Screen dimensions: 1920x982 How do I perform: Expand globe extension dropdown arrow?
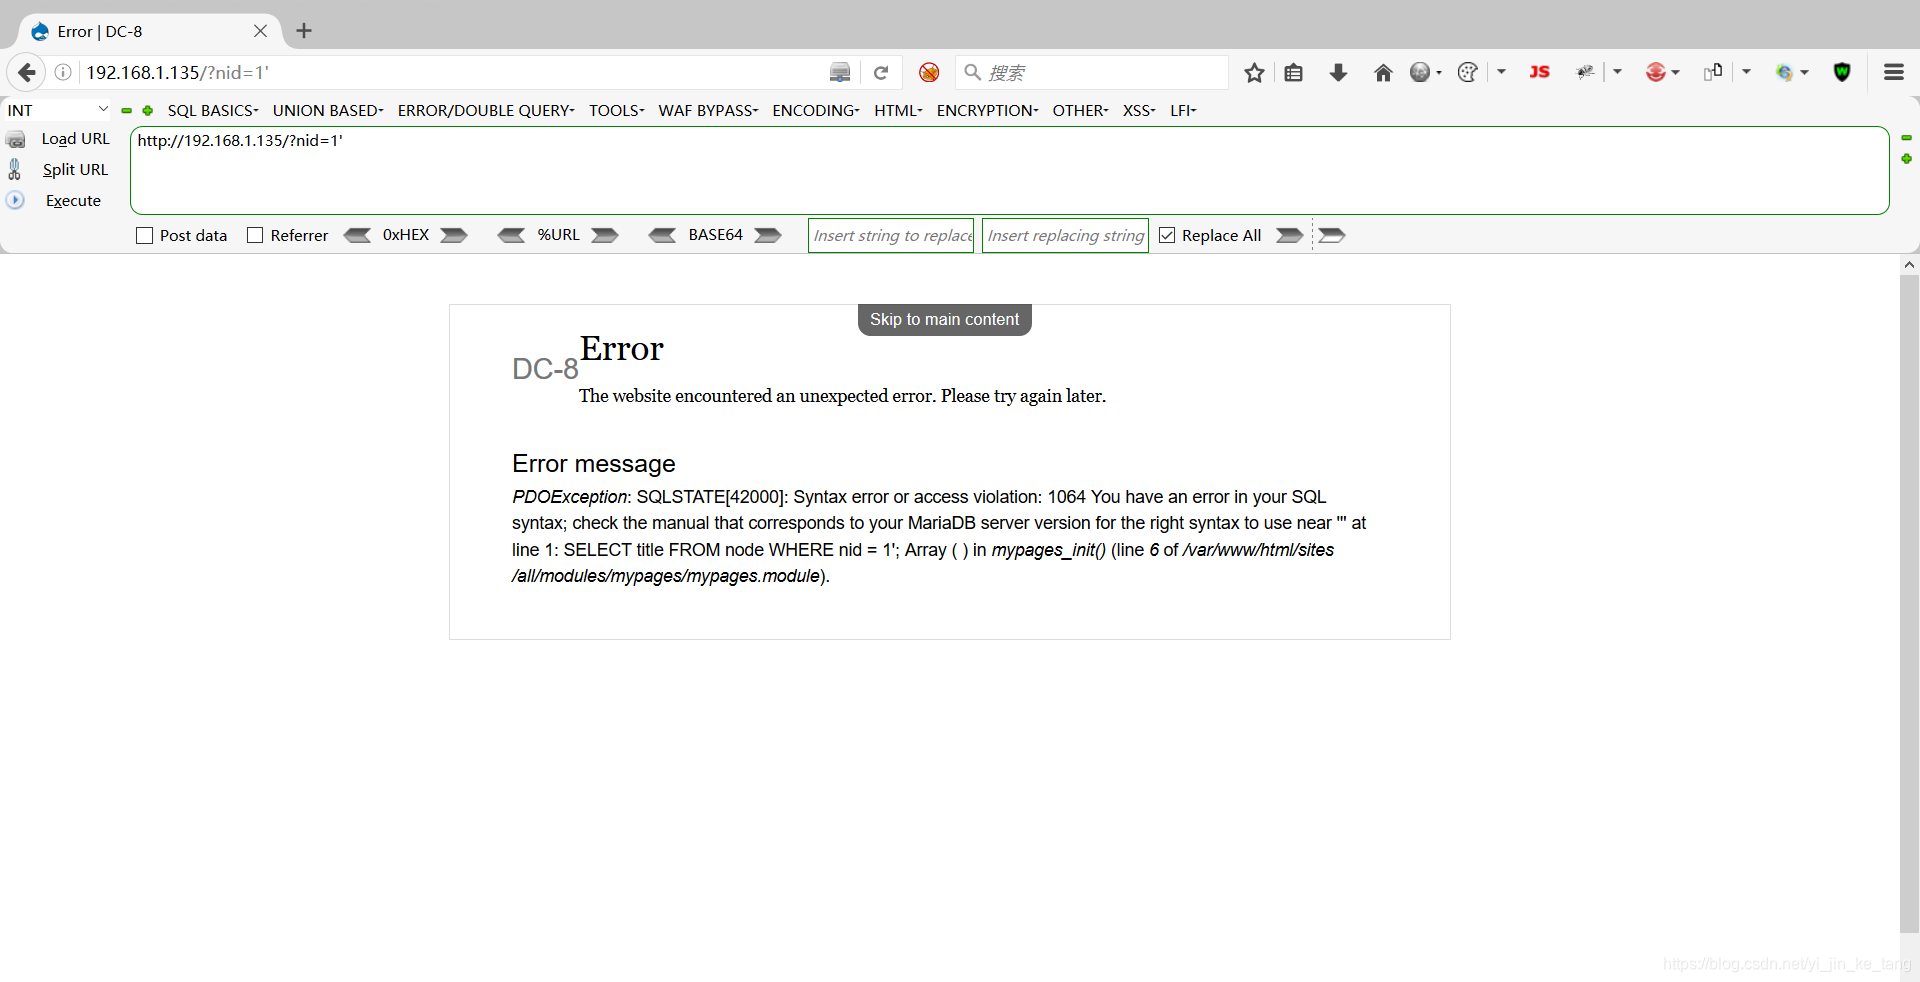(1439, 72)
